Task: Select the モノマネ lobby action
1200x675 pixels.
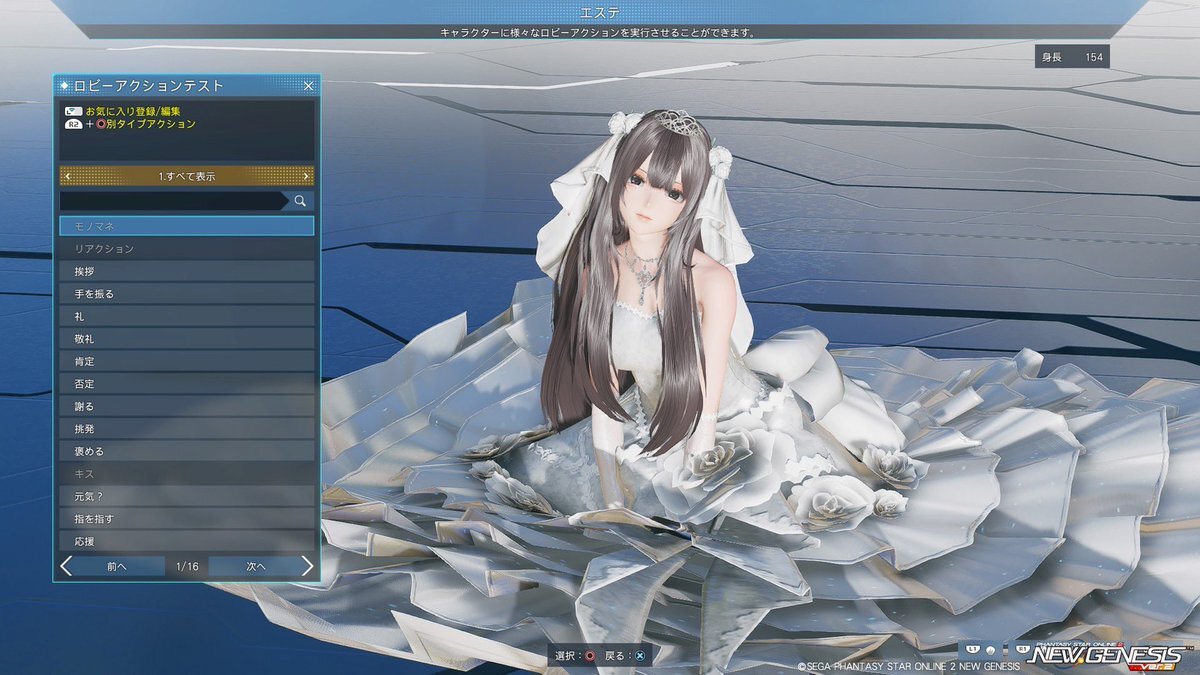Action: (x=187, y=226)
